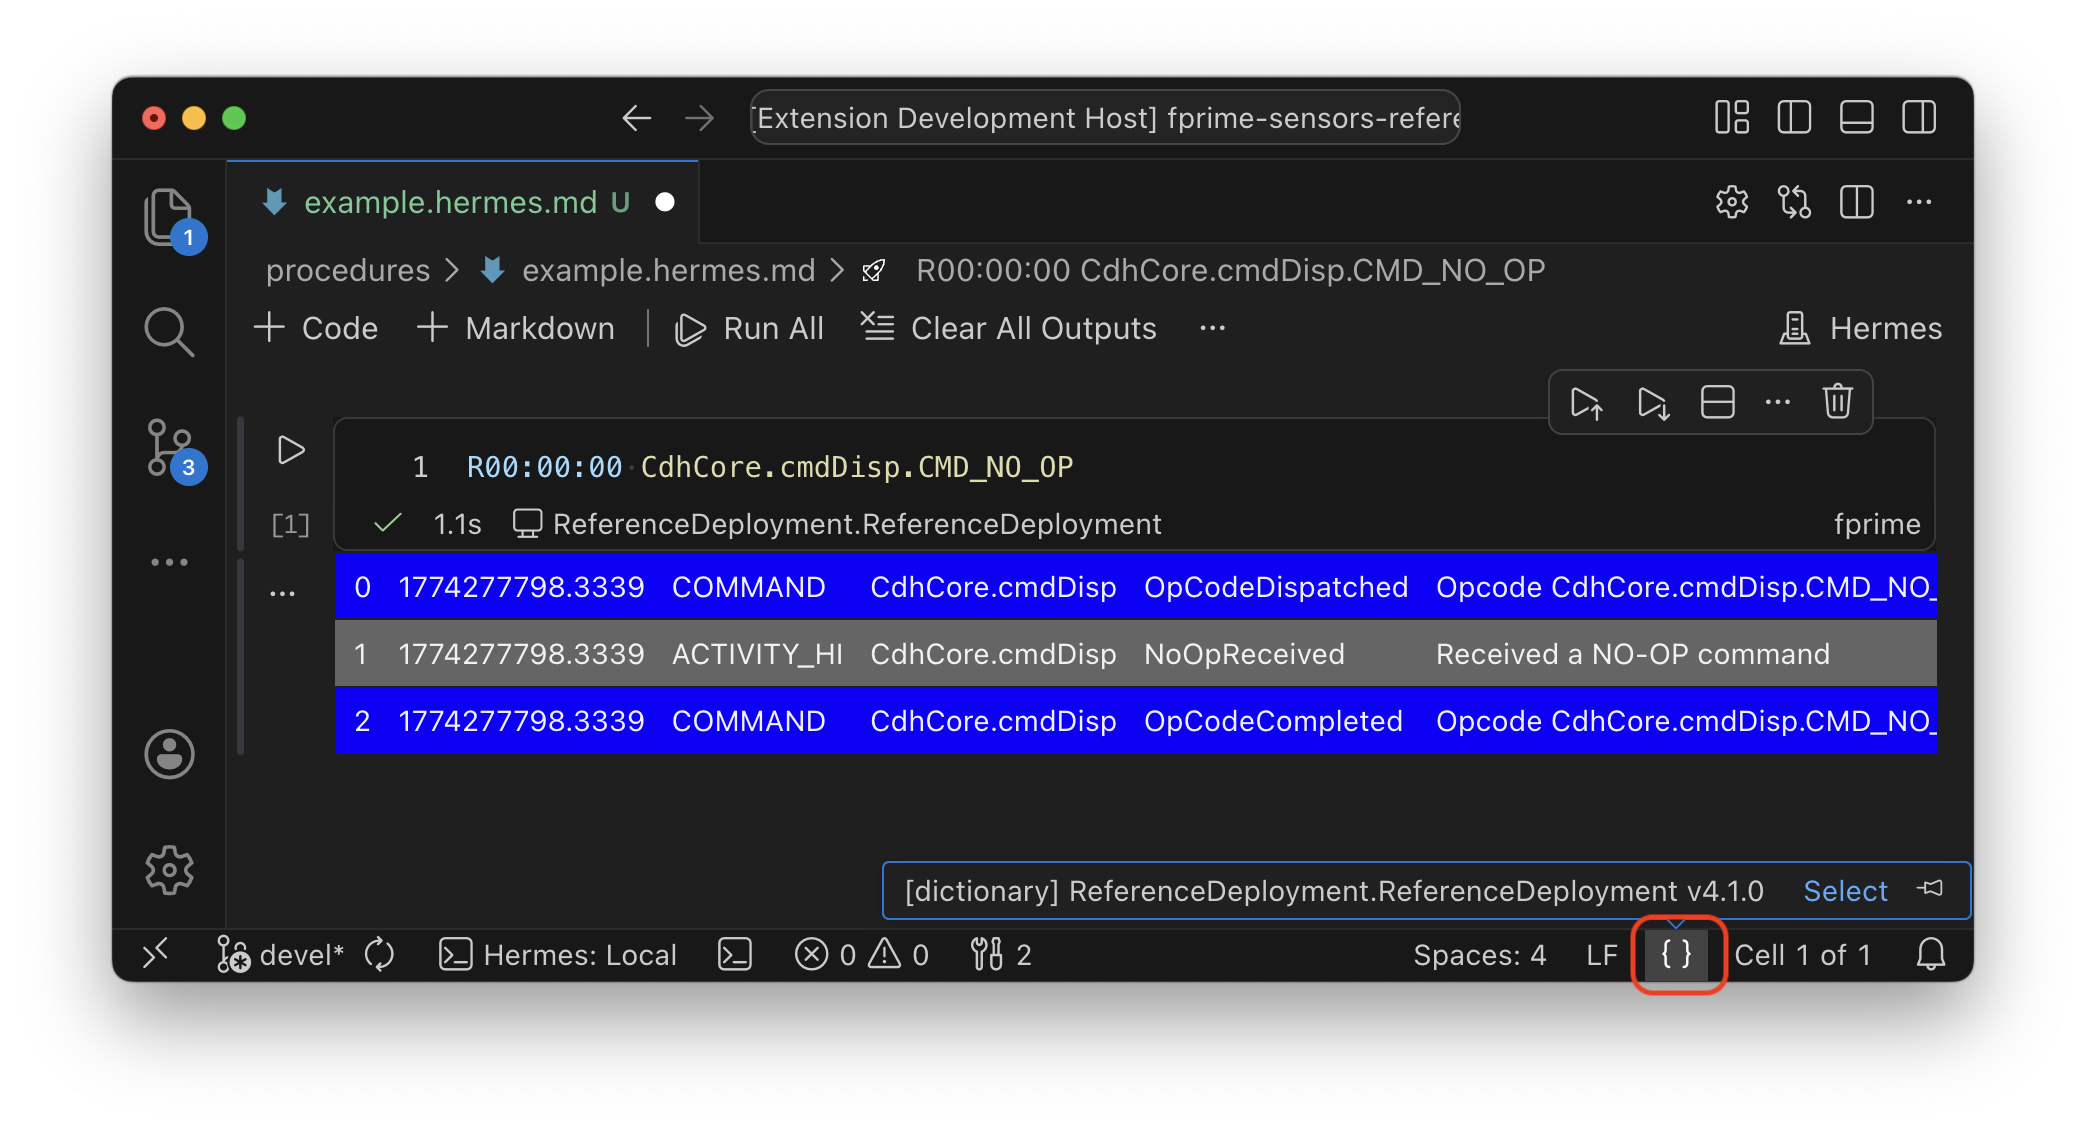Run the CMD_NO_OP cell

(x=290, y=450)
